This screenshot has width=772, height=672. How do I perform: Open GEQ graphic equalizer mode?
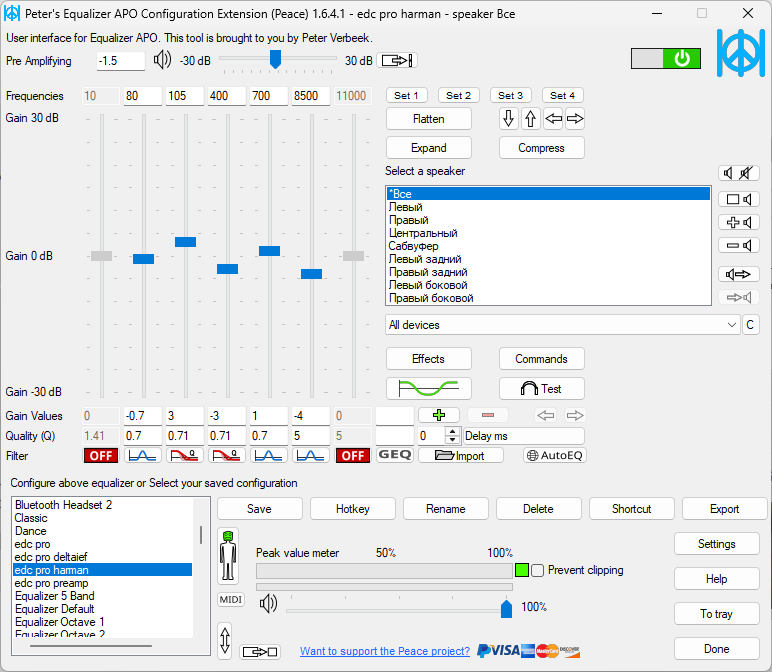pos(395,455)
